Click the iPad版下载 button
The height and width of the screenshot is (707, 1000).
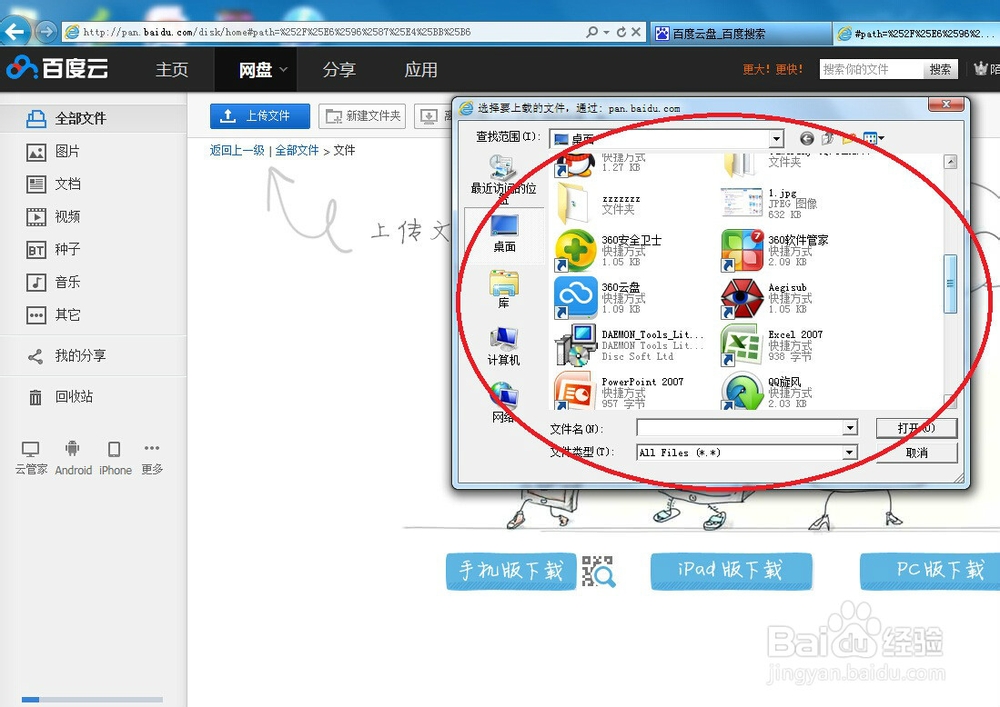(731, 571)
